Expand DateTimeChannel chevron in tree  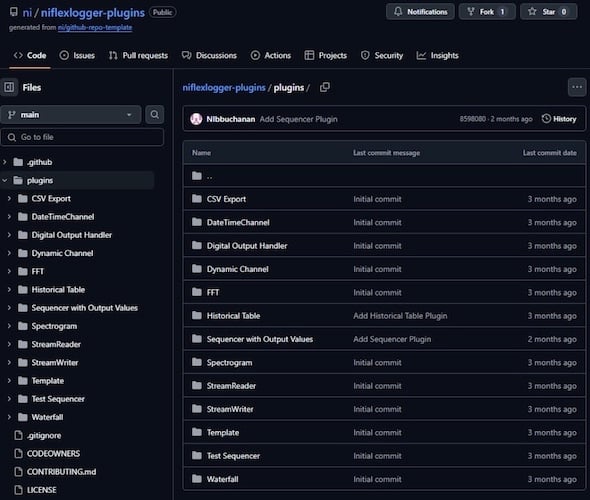pos(9,217)
